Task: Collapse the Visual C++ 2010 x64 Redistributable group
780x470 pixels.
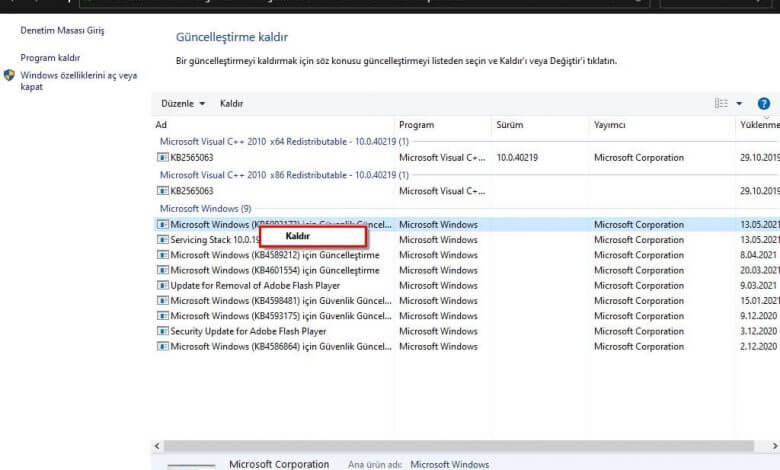Action: point(284,141)
